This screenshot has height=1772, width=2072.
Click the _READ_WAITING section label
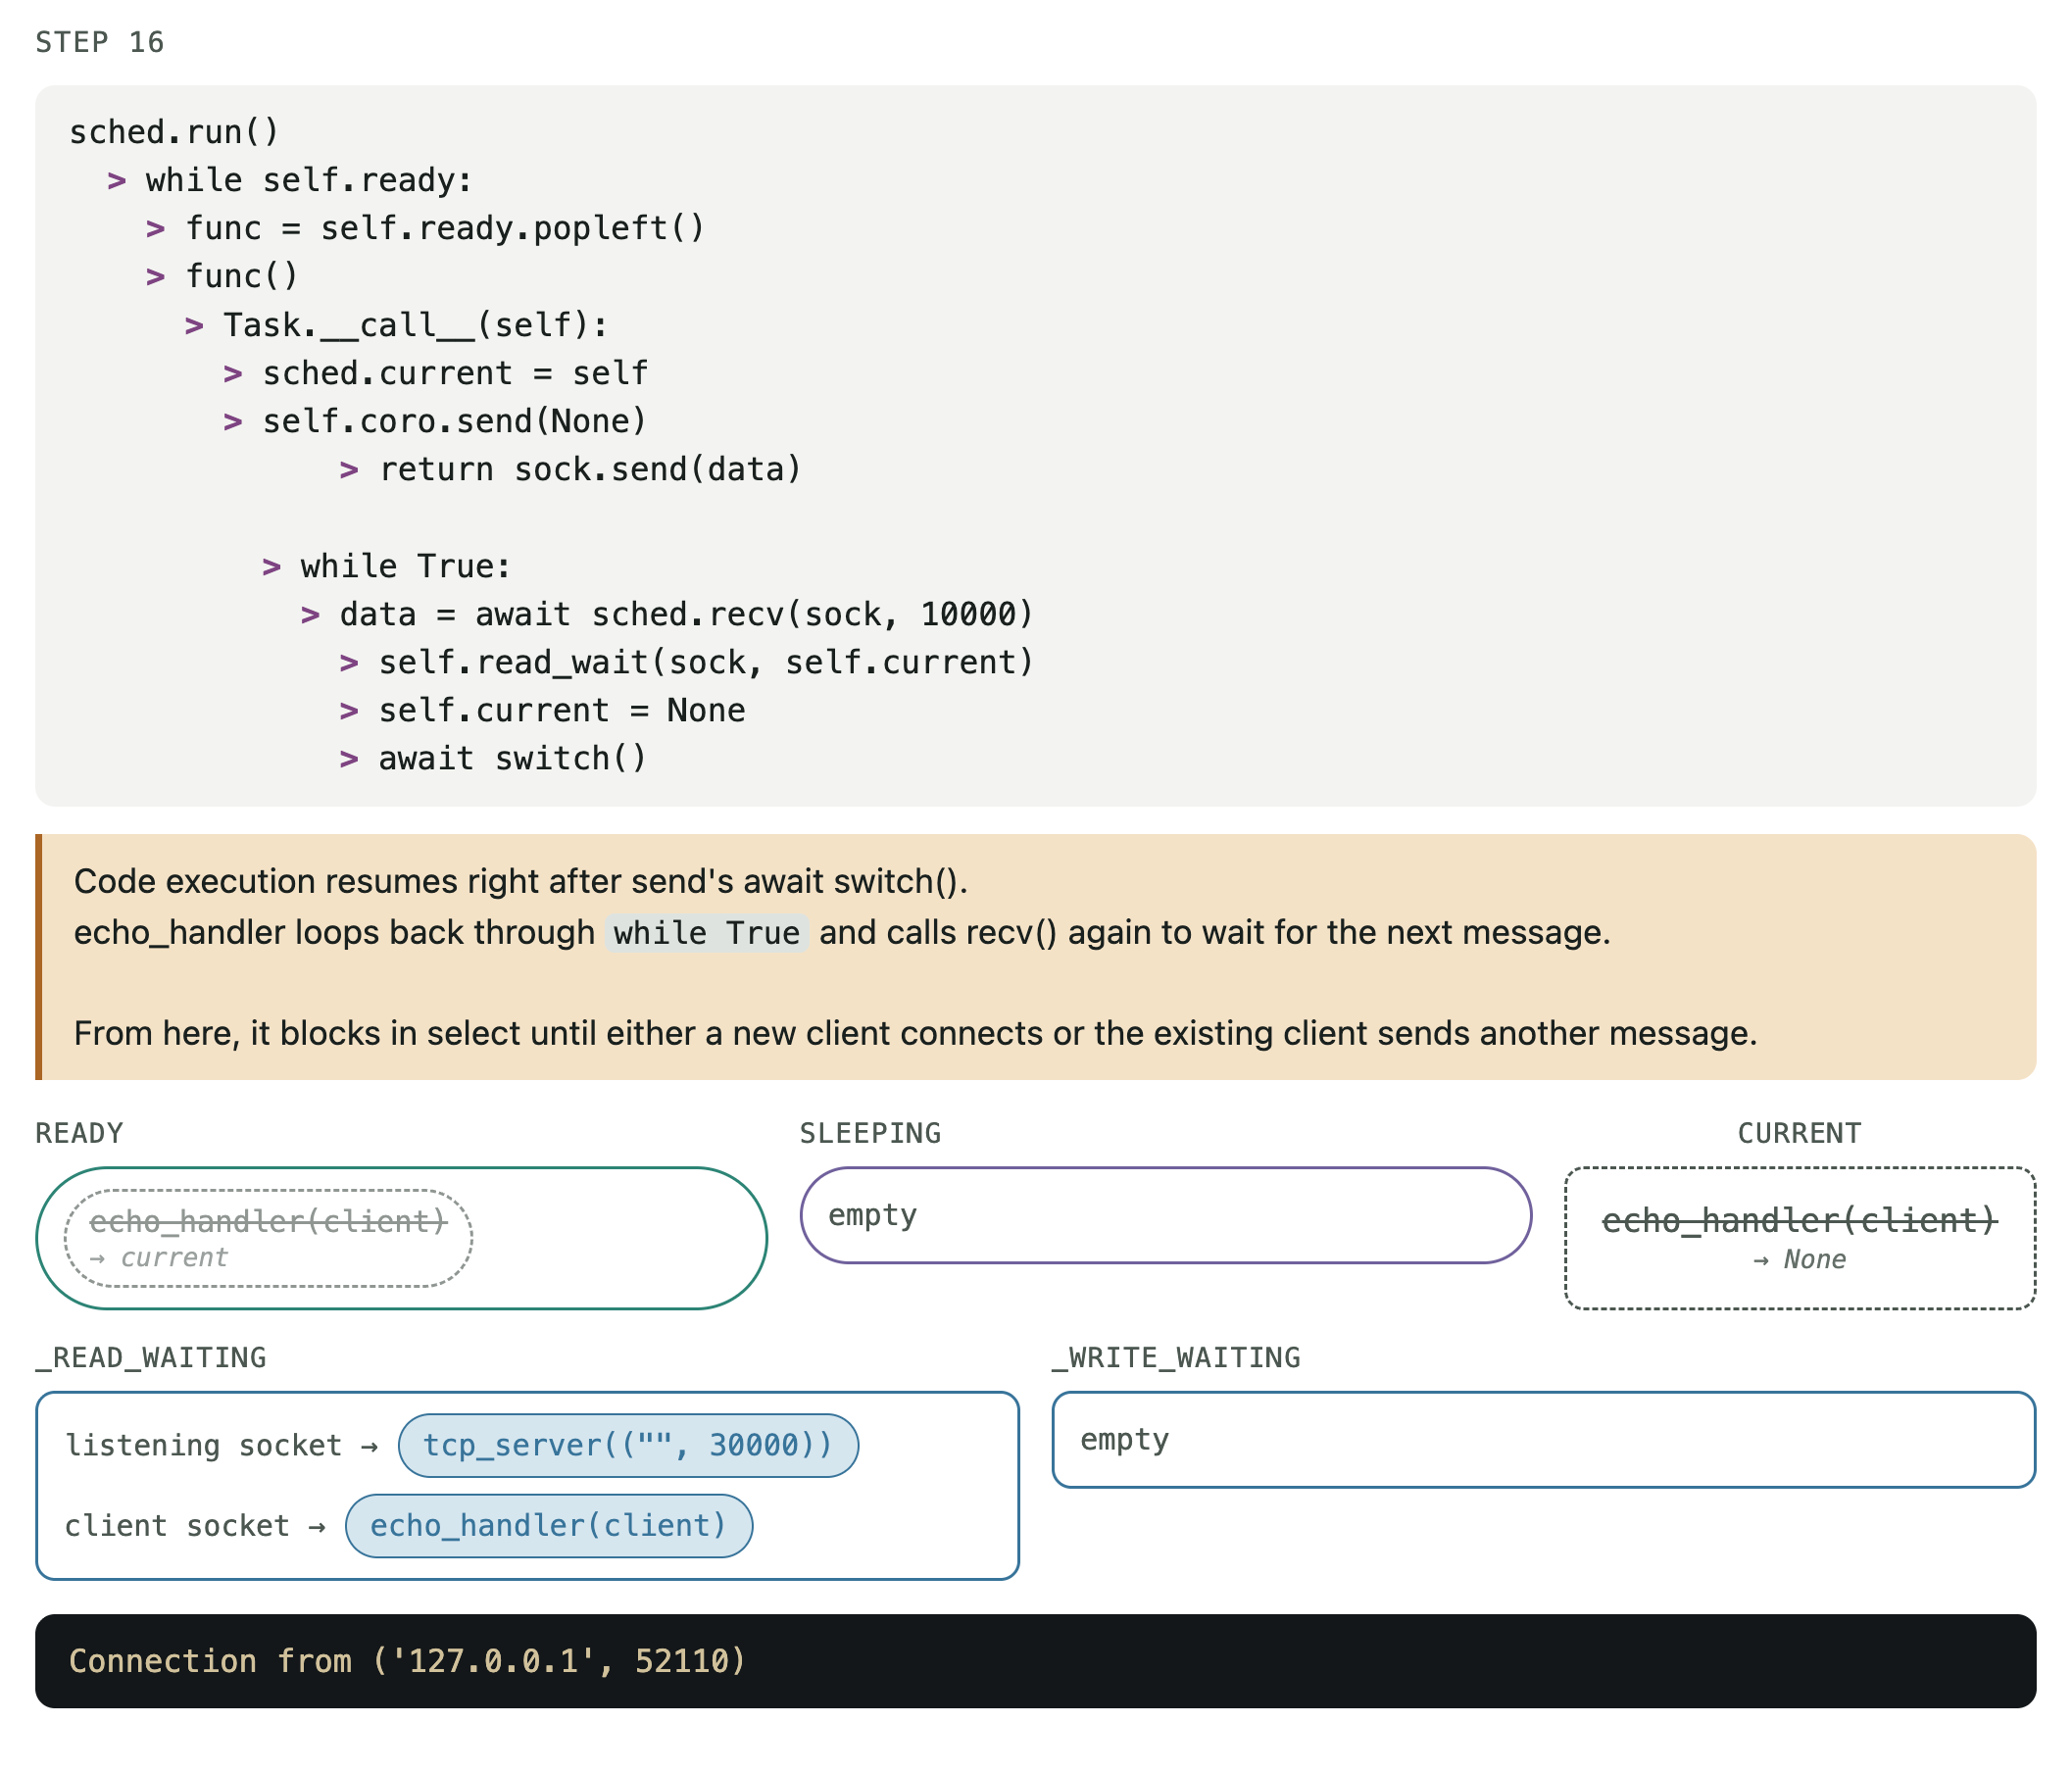[151, 1357]
